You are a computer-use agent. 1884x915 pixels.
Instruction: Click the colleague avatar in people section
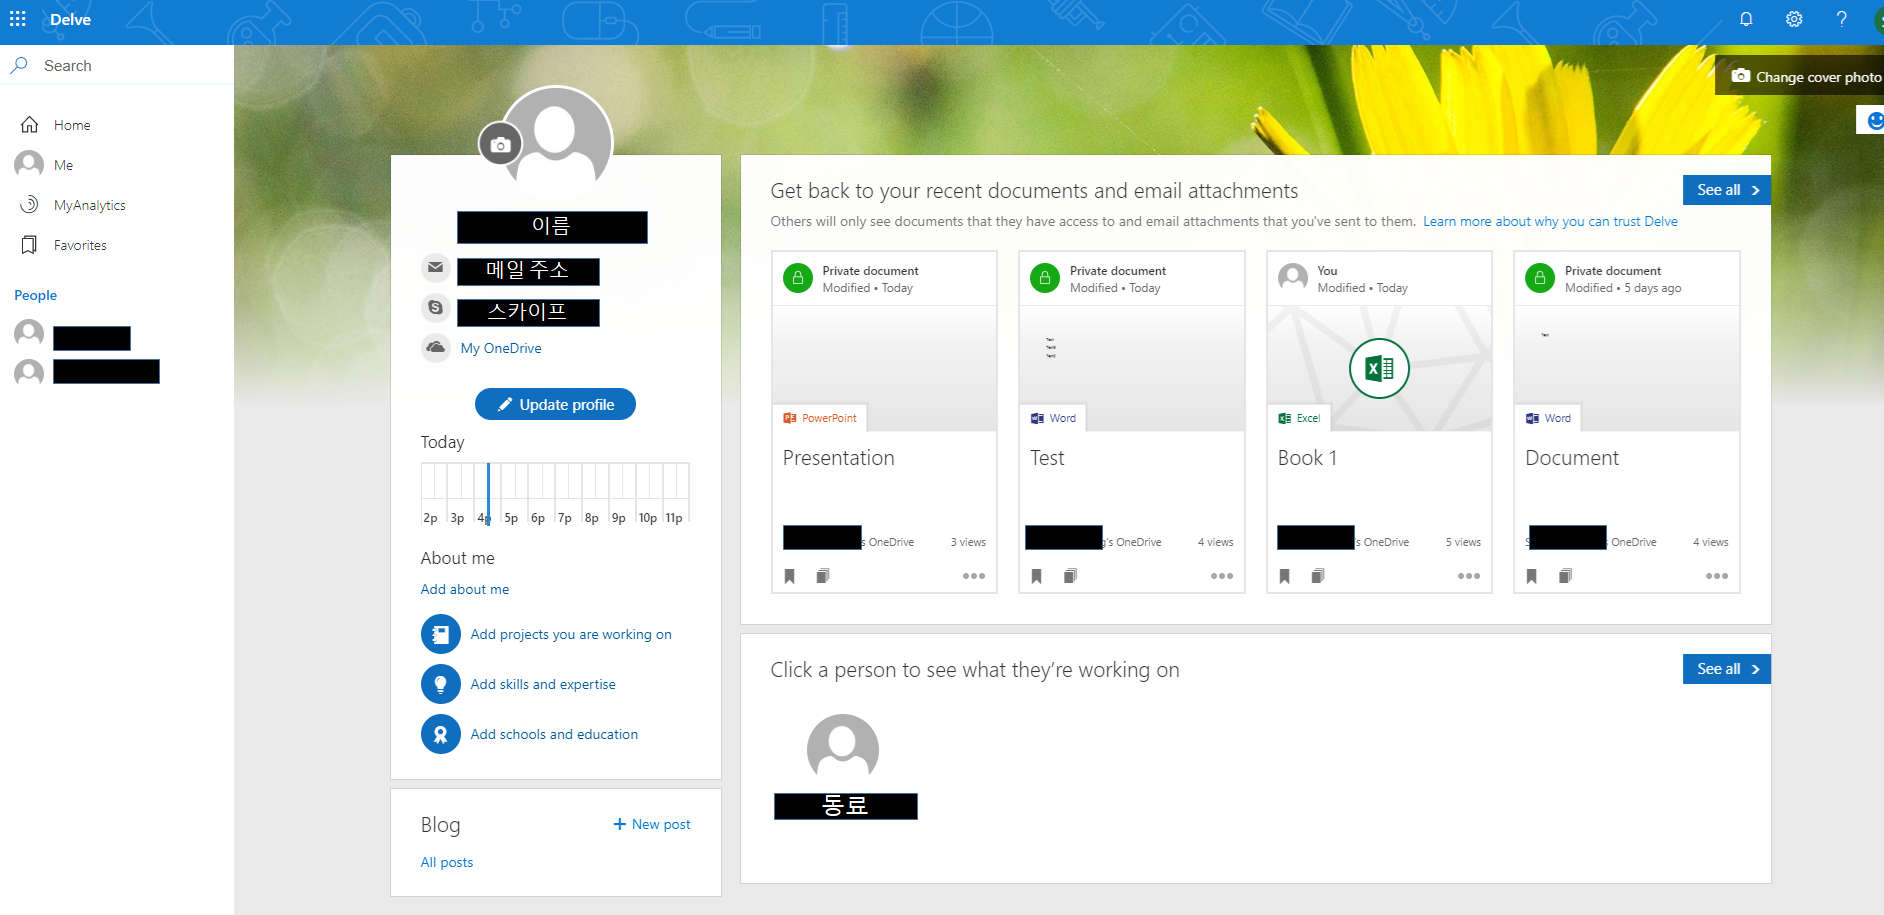(x=843, y=749)
